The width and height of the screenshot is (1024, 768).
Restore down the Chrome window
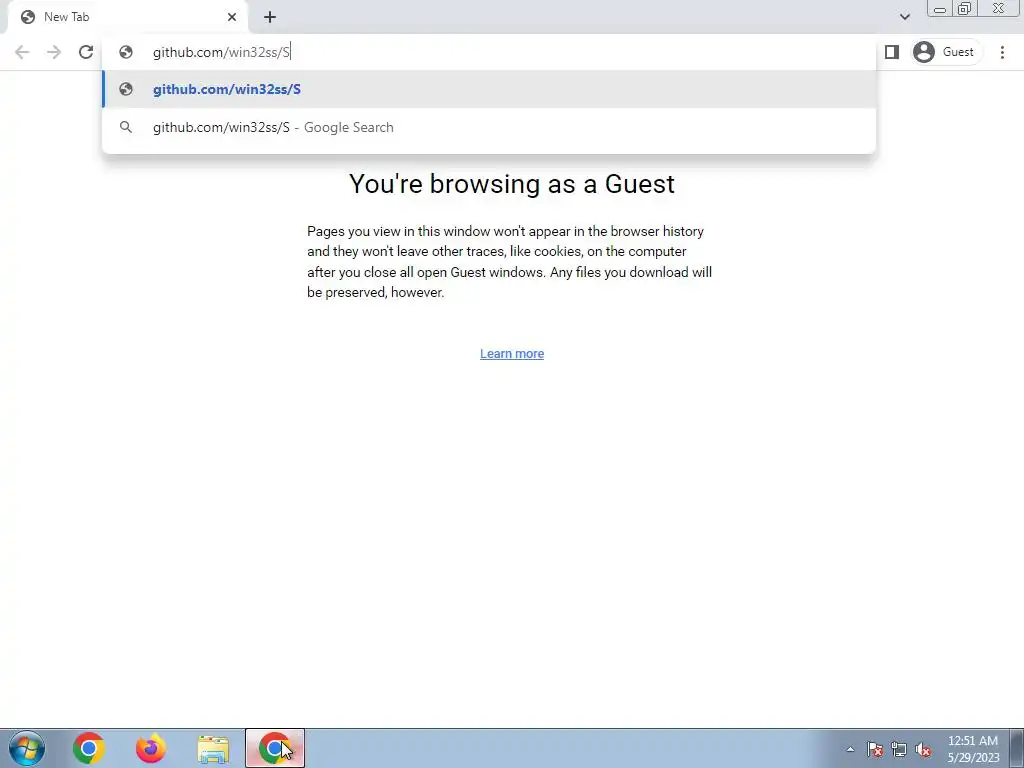point(964,8)
